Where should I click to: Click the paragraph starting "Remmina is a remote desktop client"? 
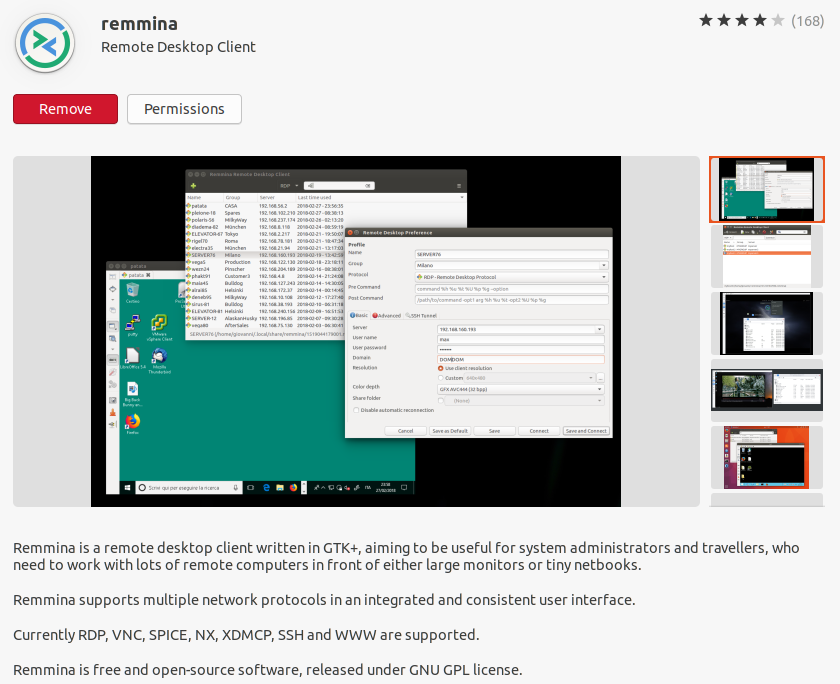(406, 557)
